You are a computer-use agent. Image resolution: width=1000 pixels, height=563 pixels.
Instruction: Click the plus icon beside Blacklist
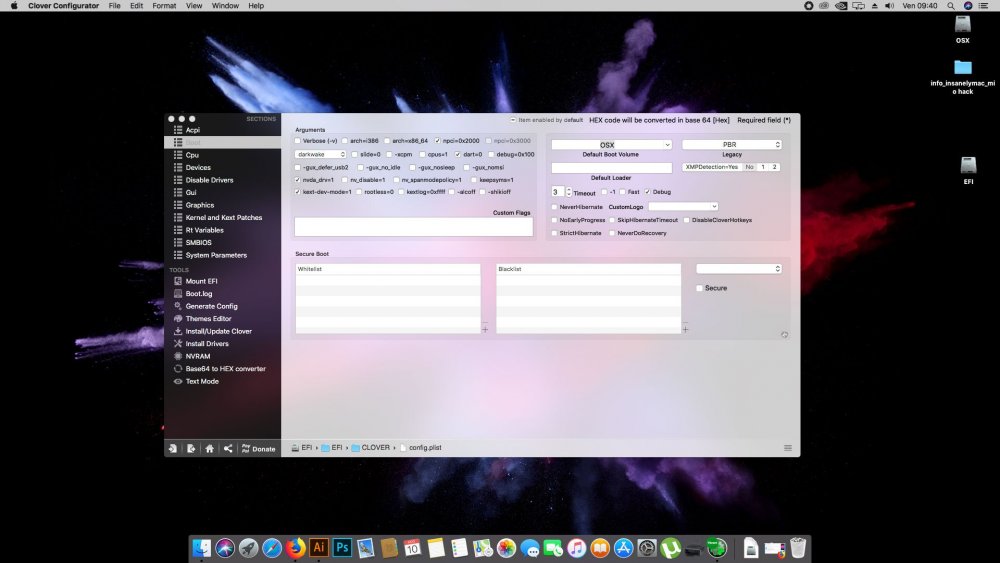(686, 330)
